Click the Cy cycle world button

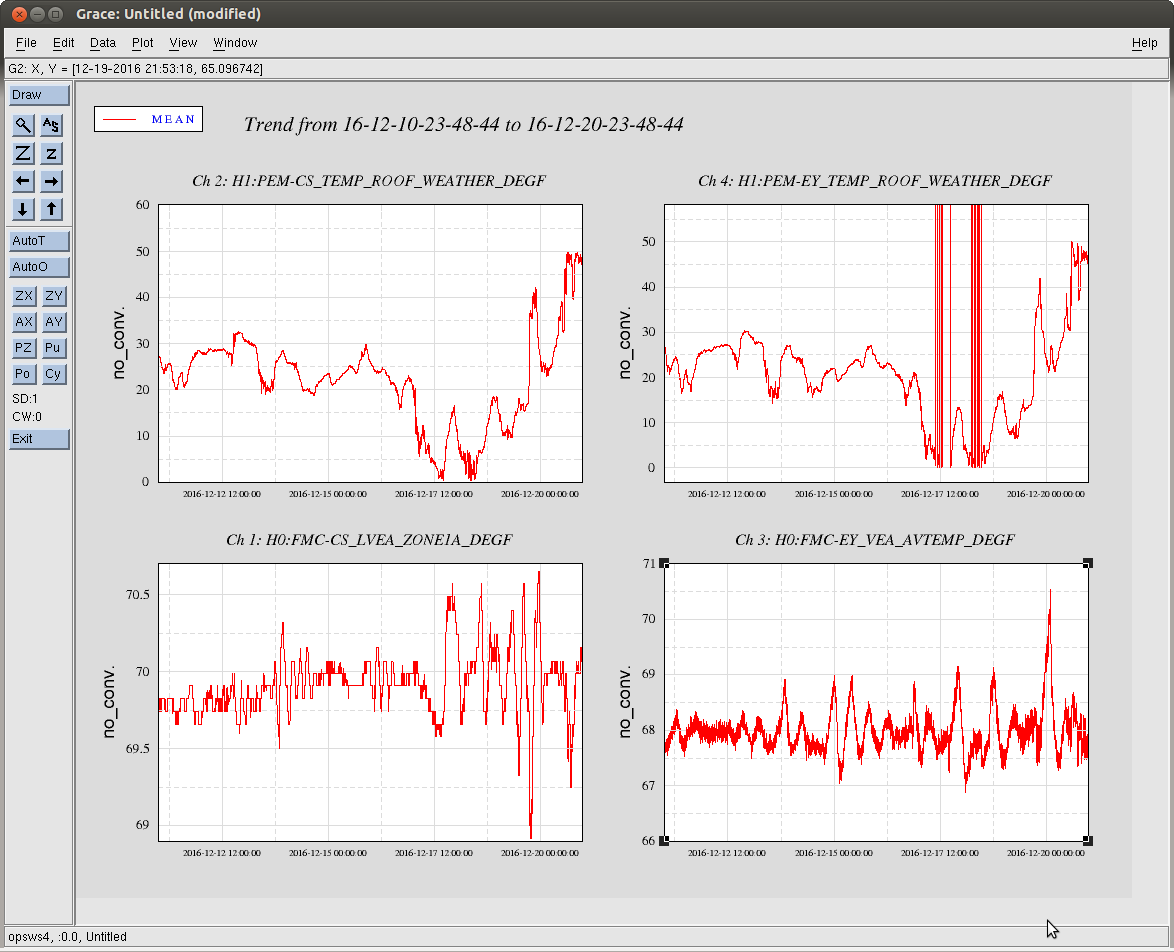click(x=53, y=374)
